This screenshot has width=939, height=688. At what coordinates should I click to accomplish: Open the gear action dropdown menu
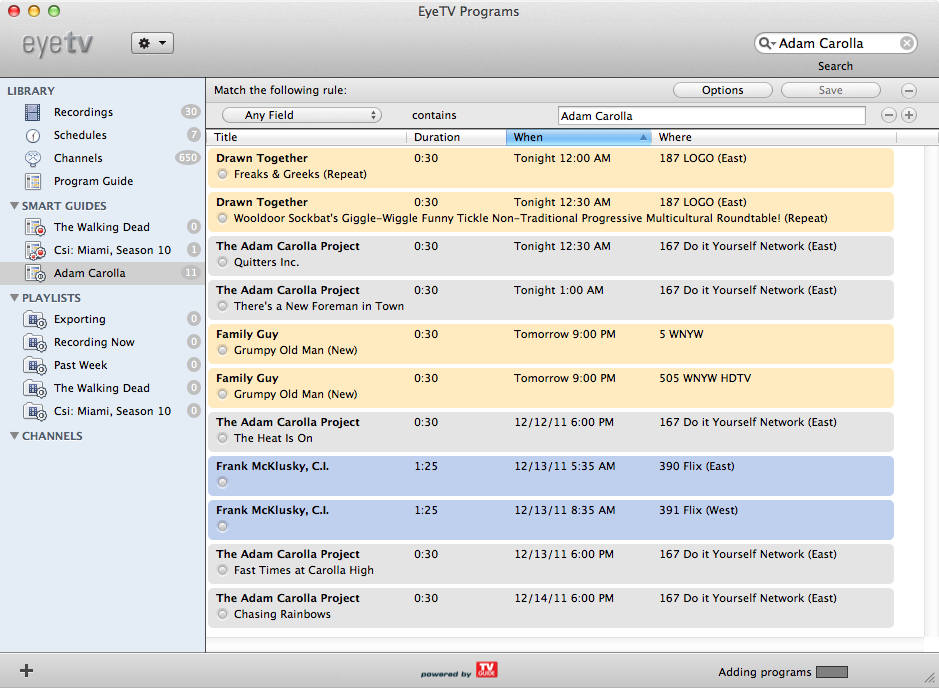152,43
